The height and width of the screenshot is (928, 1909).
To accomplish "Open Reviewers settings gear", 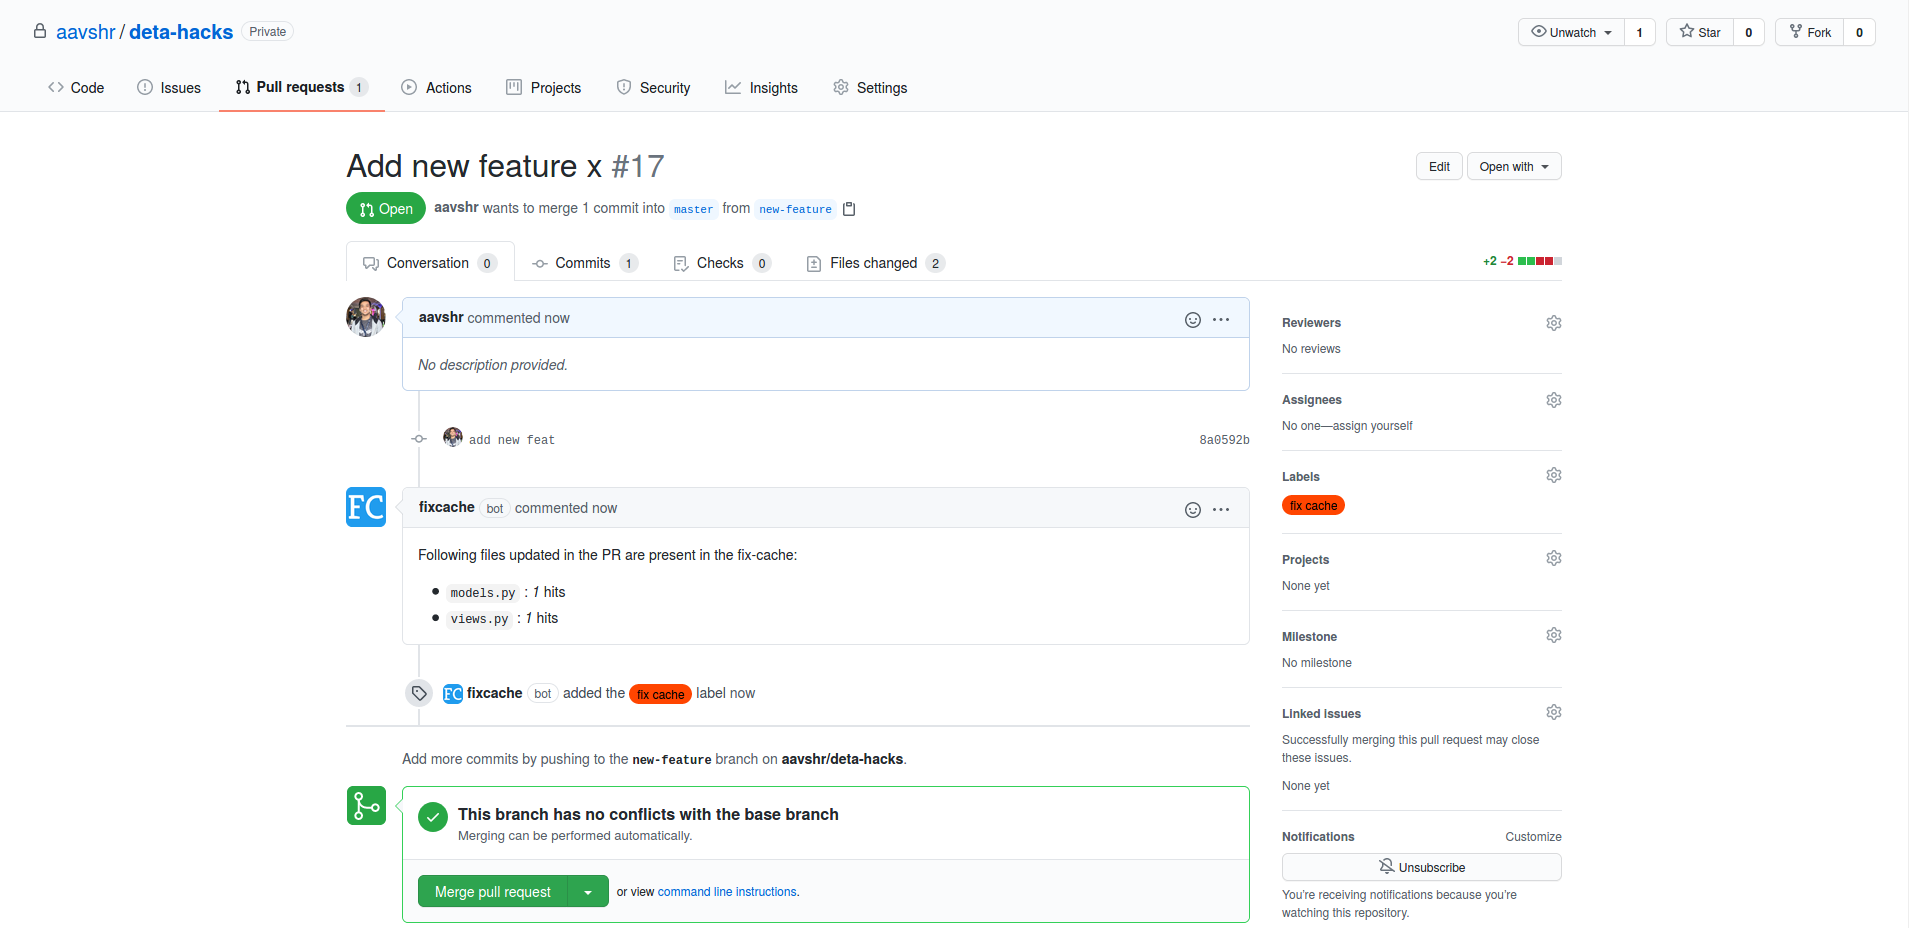I will 1553,323.
